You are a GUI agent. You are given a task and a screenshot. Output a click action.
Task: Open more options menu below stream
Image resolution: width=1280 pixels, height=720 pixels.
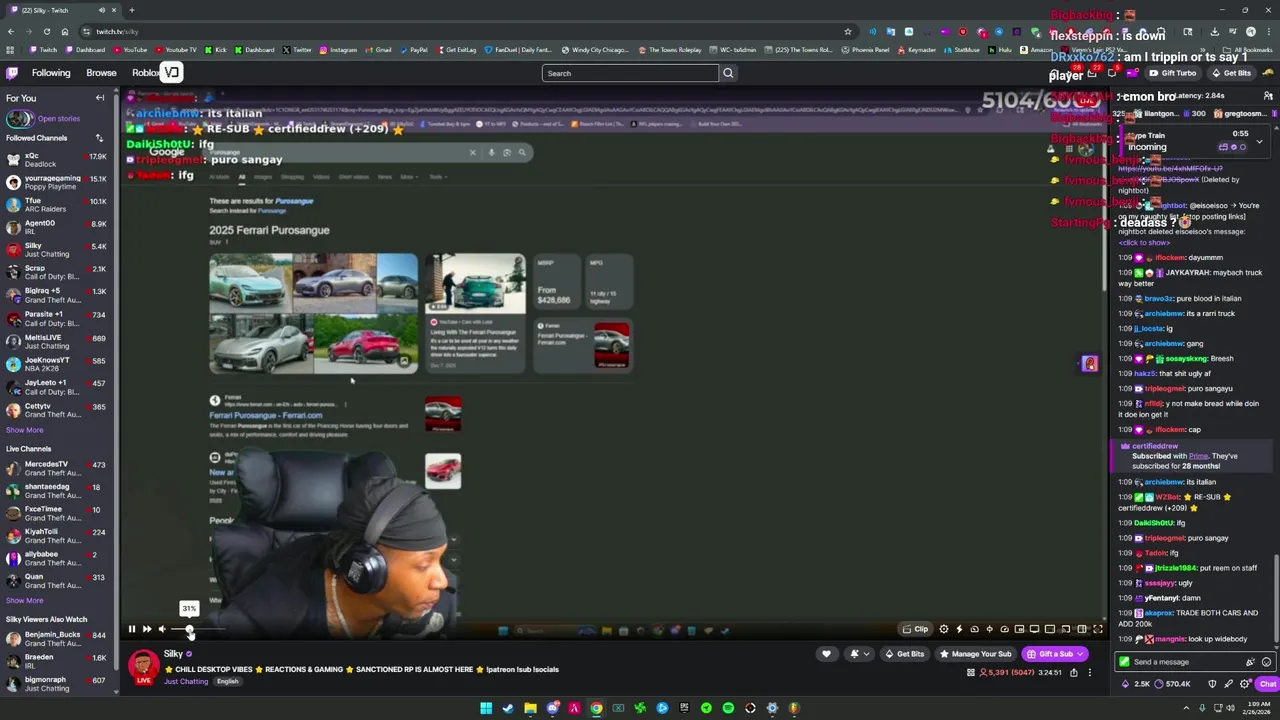[x=1090, y=673]
